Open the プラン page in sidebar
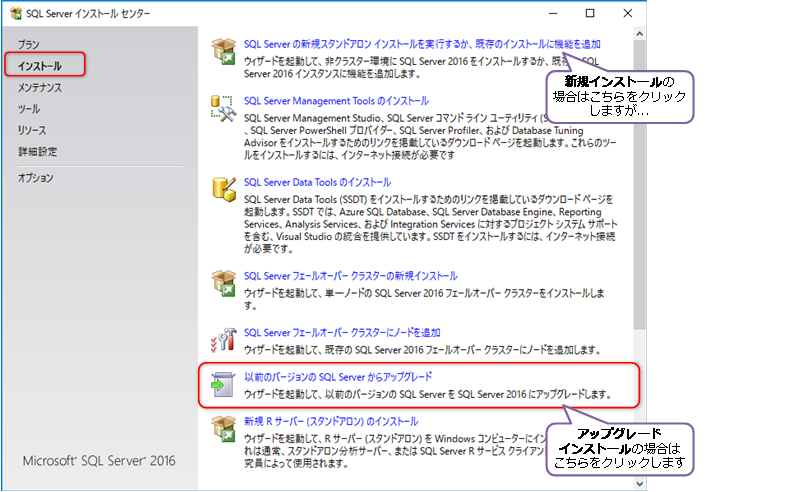 [29, 44]
